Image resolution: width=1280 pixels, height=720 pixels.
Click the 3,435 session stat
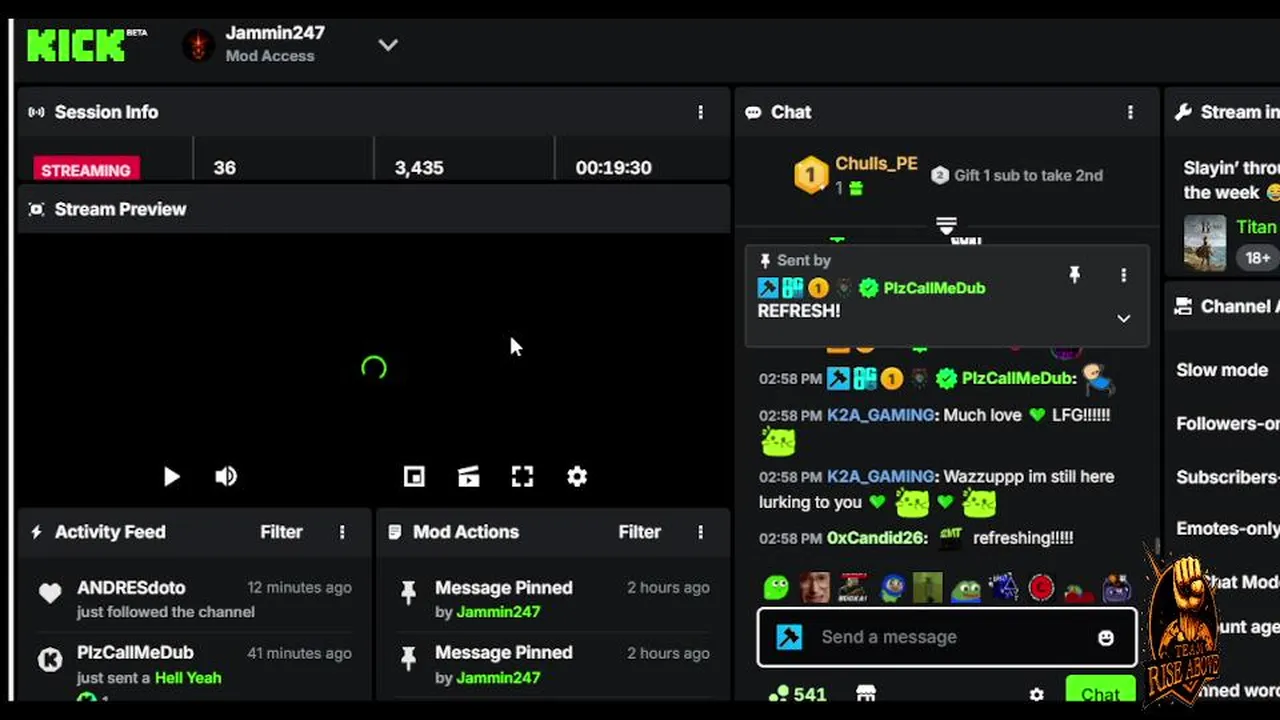click(419, 168)
